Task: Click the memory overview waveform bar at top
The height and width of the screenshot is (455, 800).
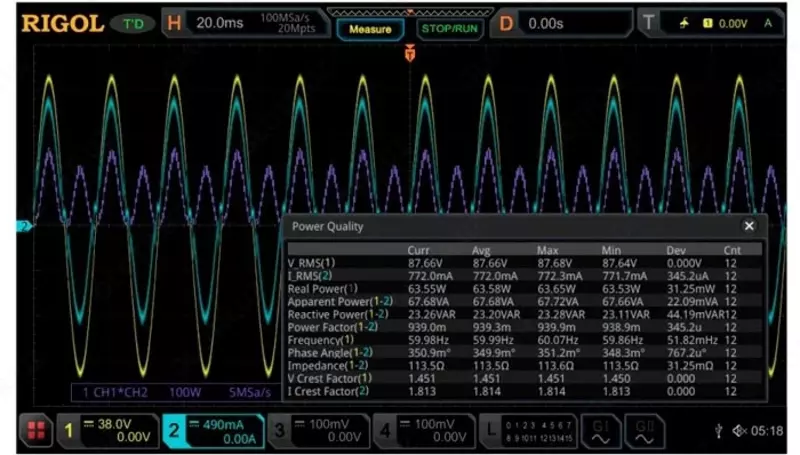Action: tap(408, 12)
